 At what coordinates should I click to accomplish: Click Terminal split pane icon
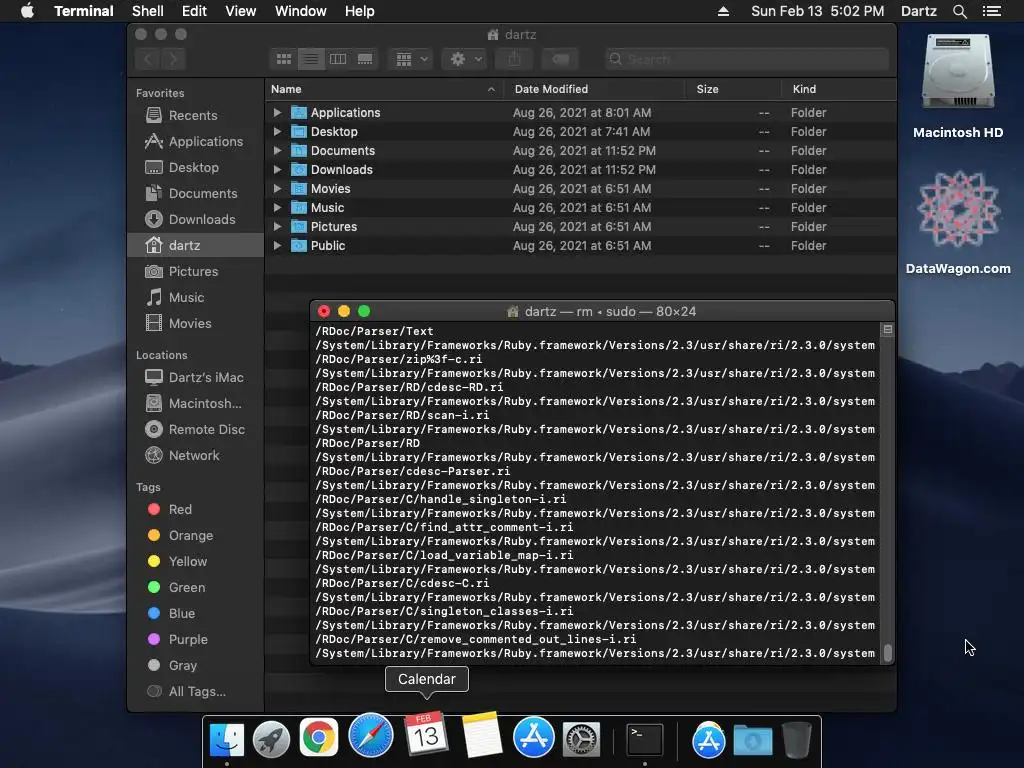[888, 330]
